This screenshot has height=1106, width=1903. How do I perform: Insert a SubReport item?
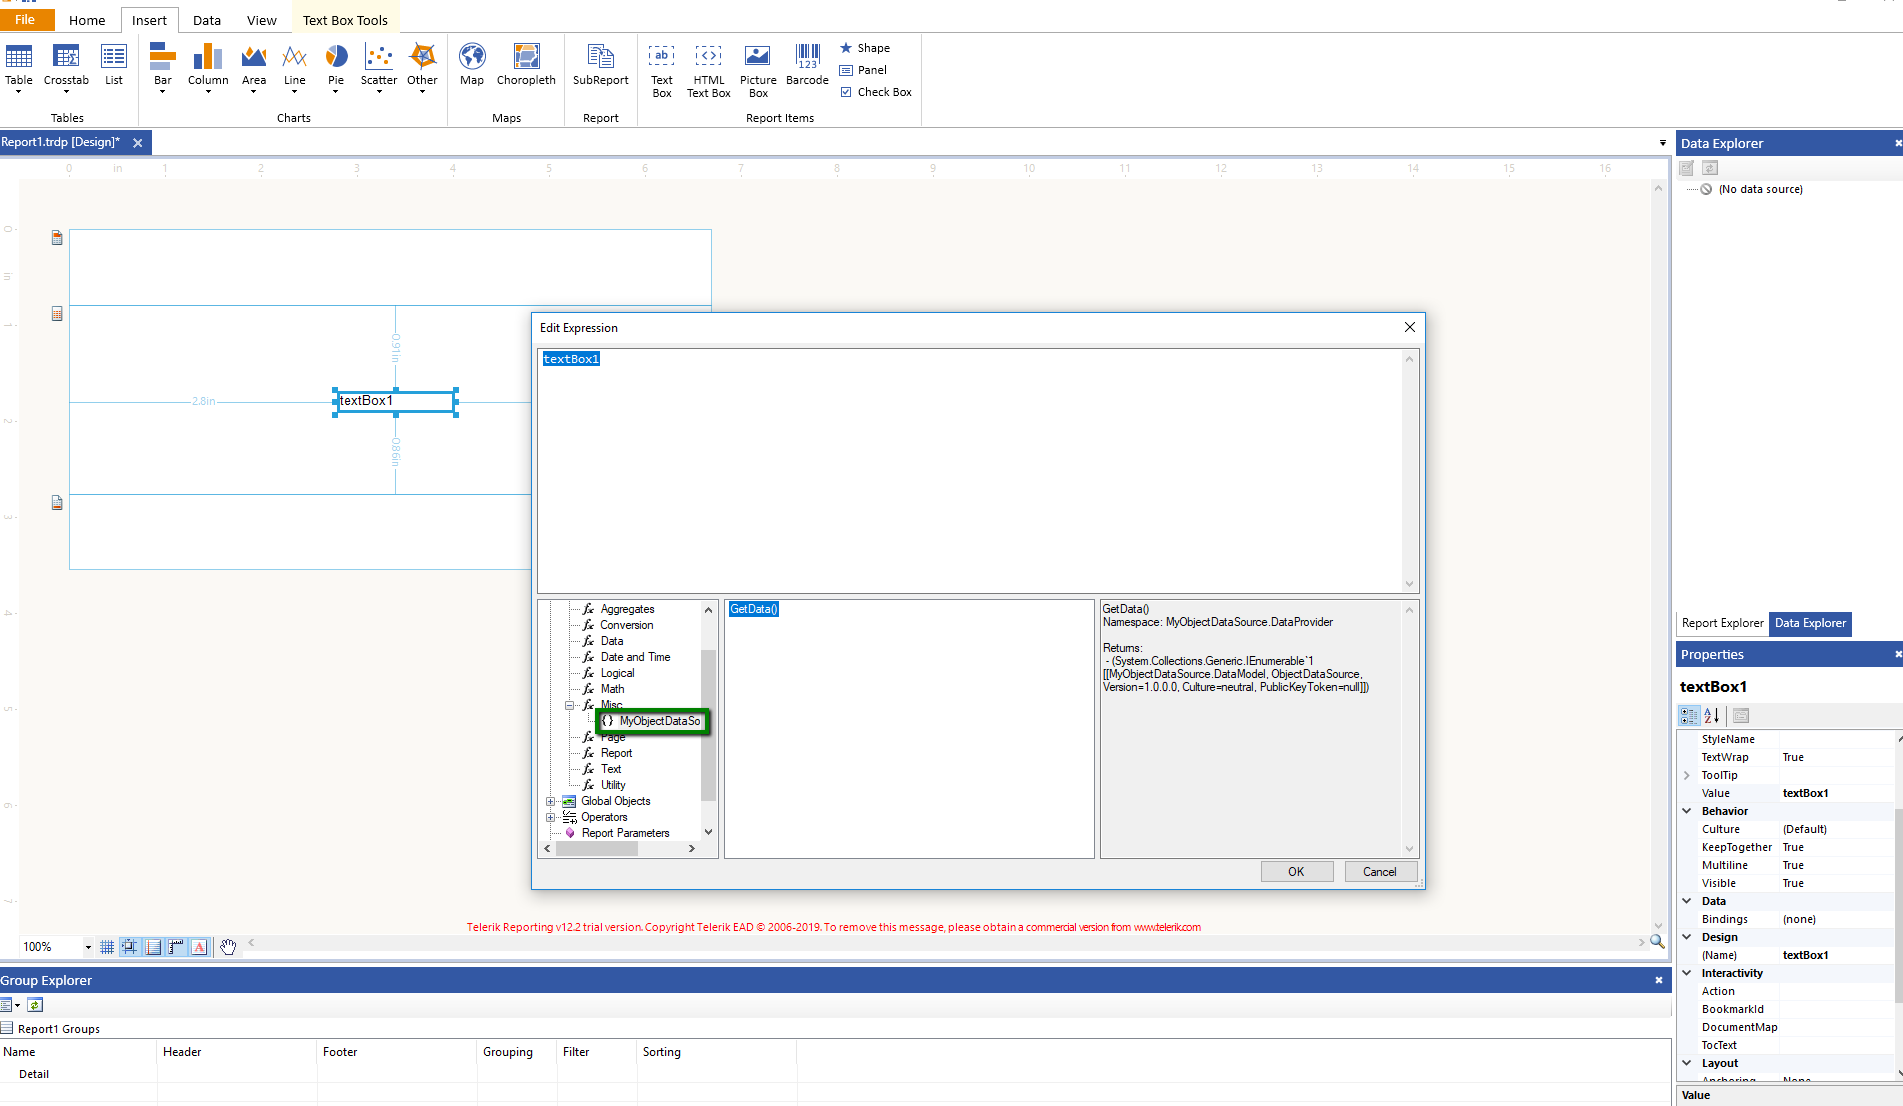pos(600,66)
